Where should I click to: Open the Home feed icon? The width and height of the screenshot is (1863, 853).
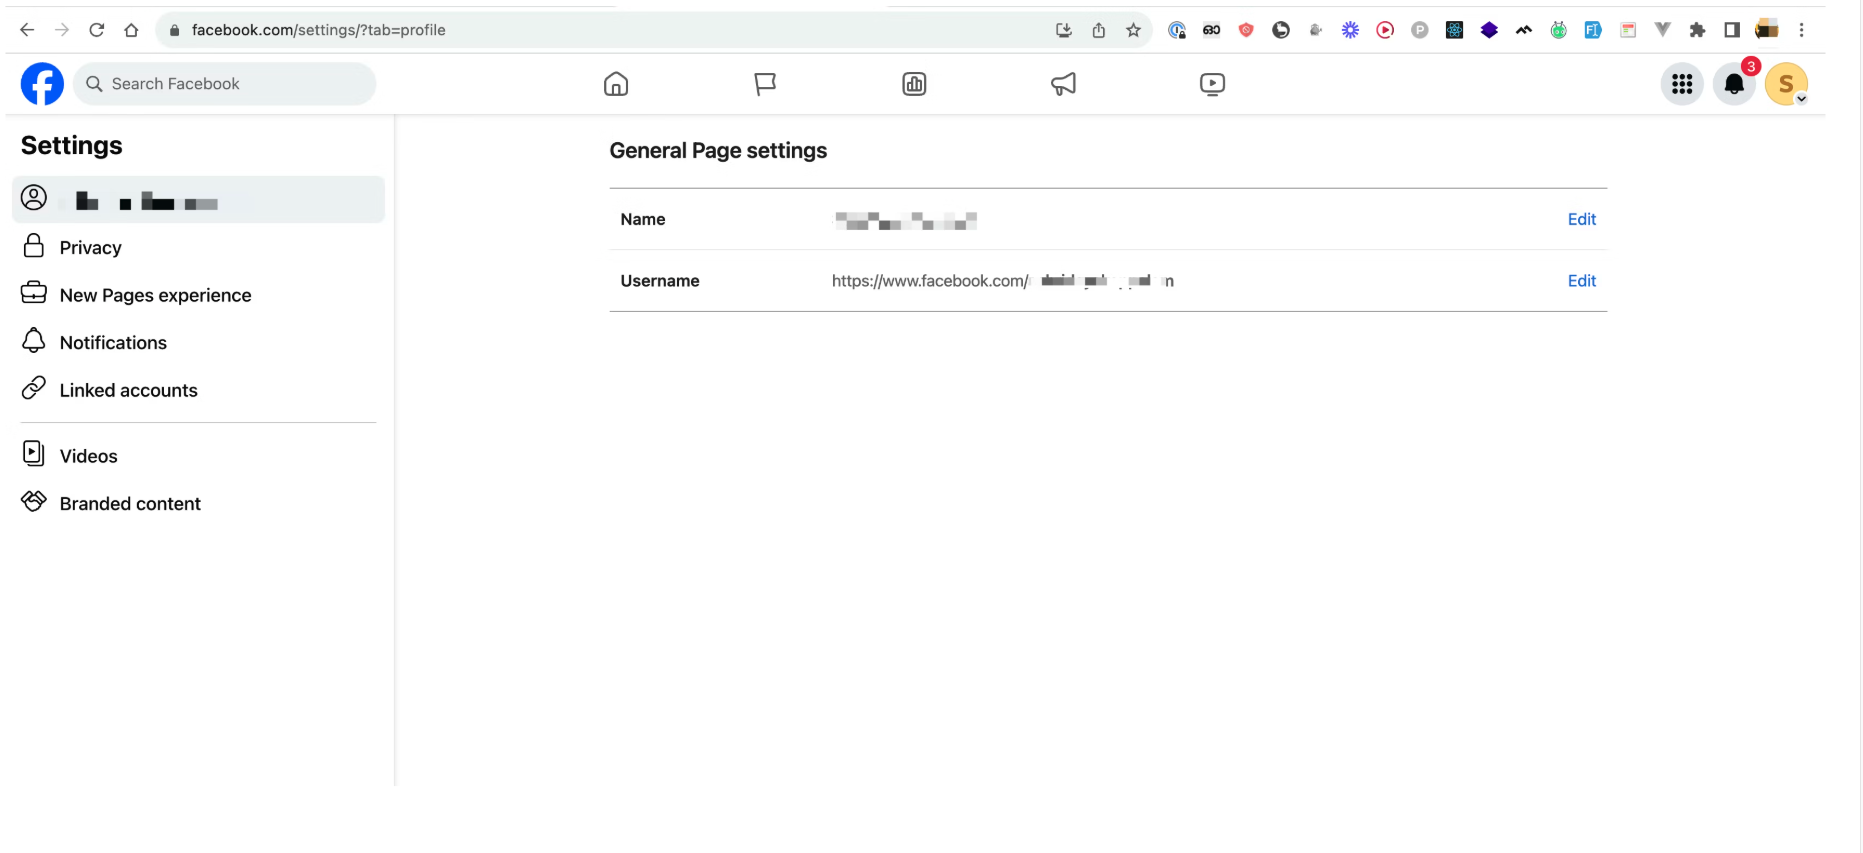(x=616, y=84)
